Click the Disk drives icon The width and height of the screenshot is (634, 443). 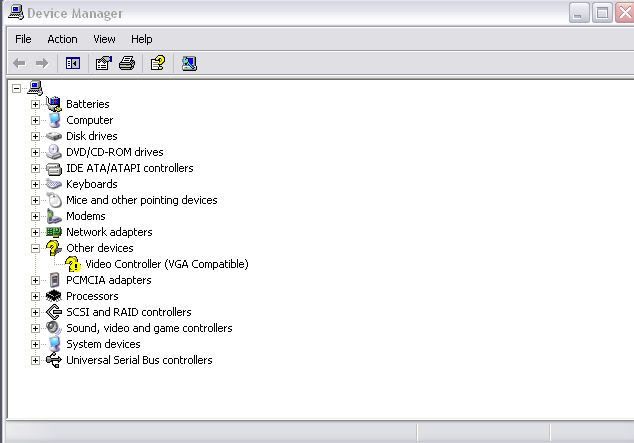(53, 136)
